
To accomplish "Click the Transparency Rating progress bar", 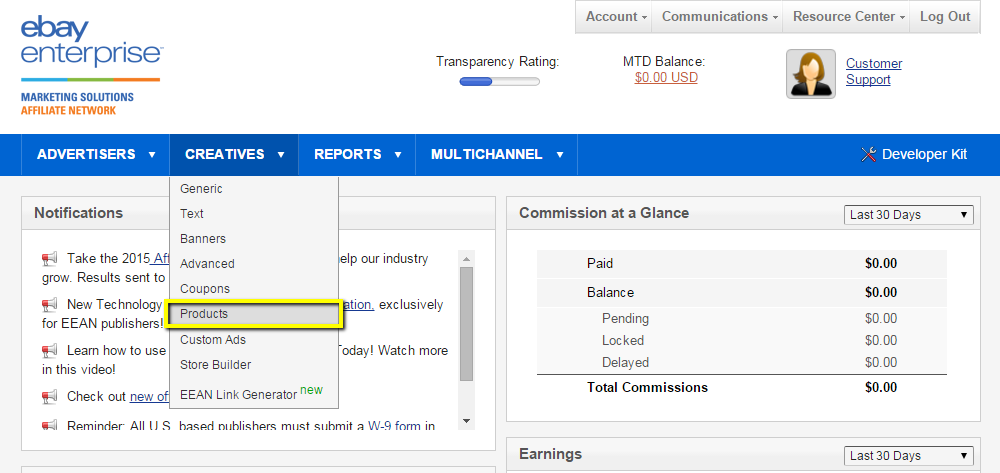I will point(499,82).
